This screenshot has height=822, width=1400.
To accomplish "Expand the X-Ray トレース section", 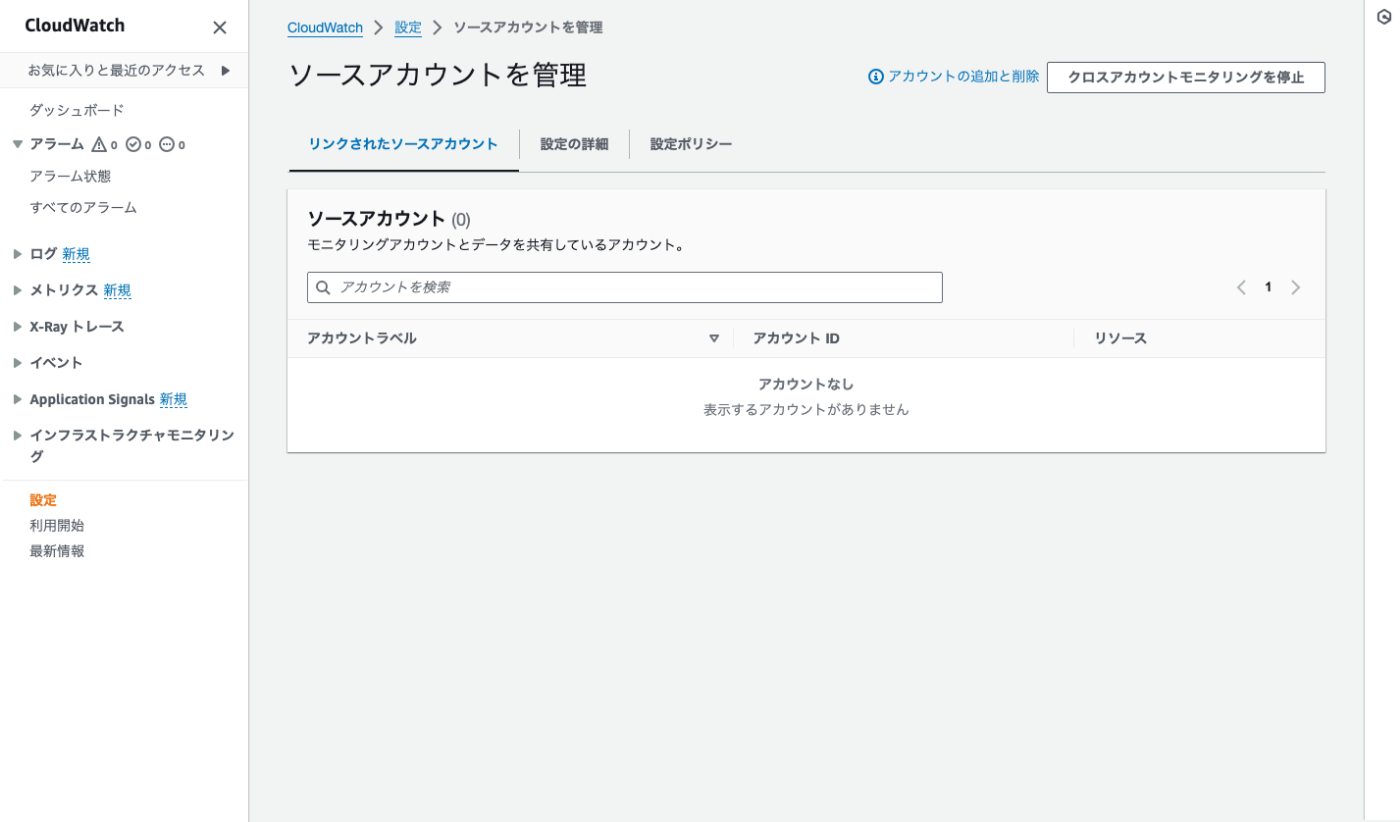I will pyautogui.click(x=17, y=327).
